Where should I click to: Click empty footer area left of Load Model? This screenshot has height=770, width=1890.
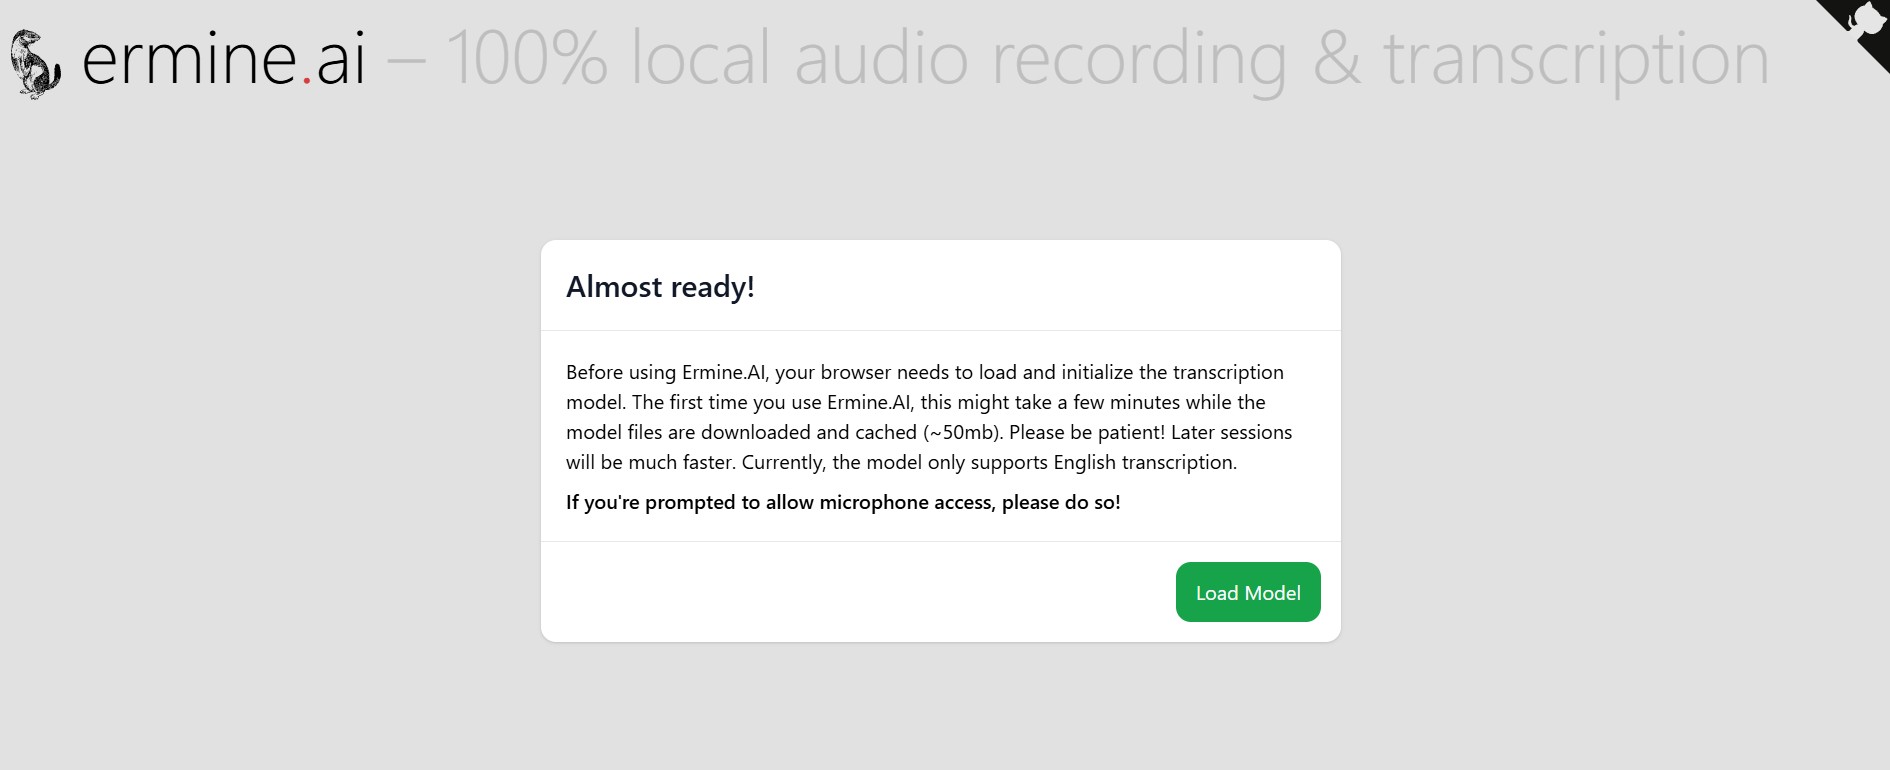coord(850,592)
